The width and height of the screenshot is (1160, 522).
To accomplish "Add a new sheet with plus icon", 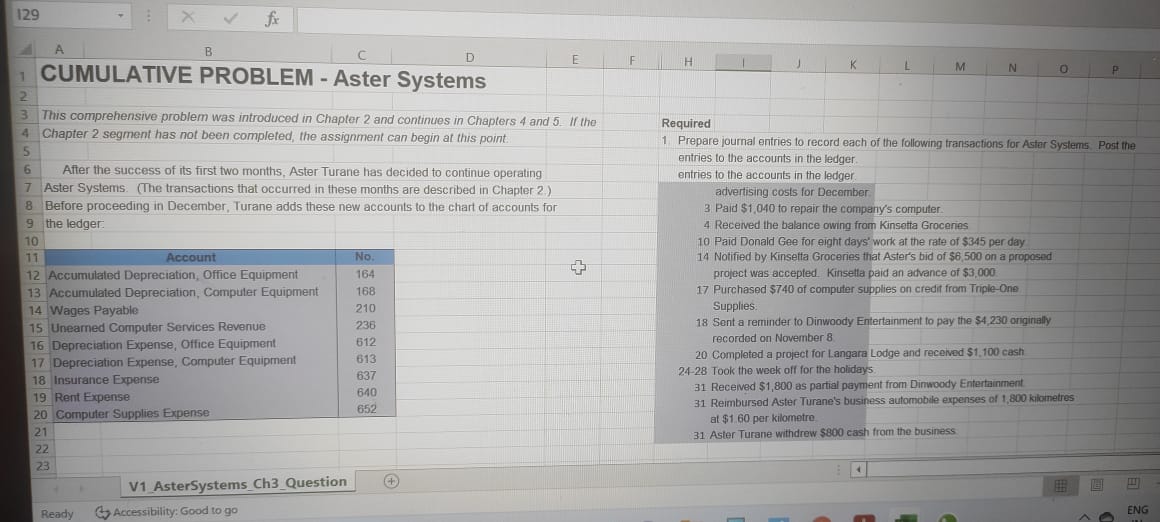I will pyautogui.click(x=391, y=481).
